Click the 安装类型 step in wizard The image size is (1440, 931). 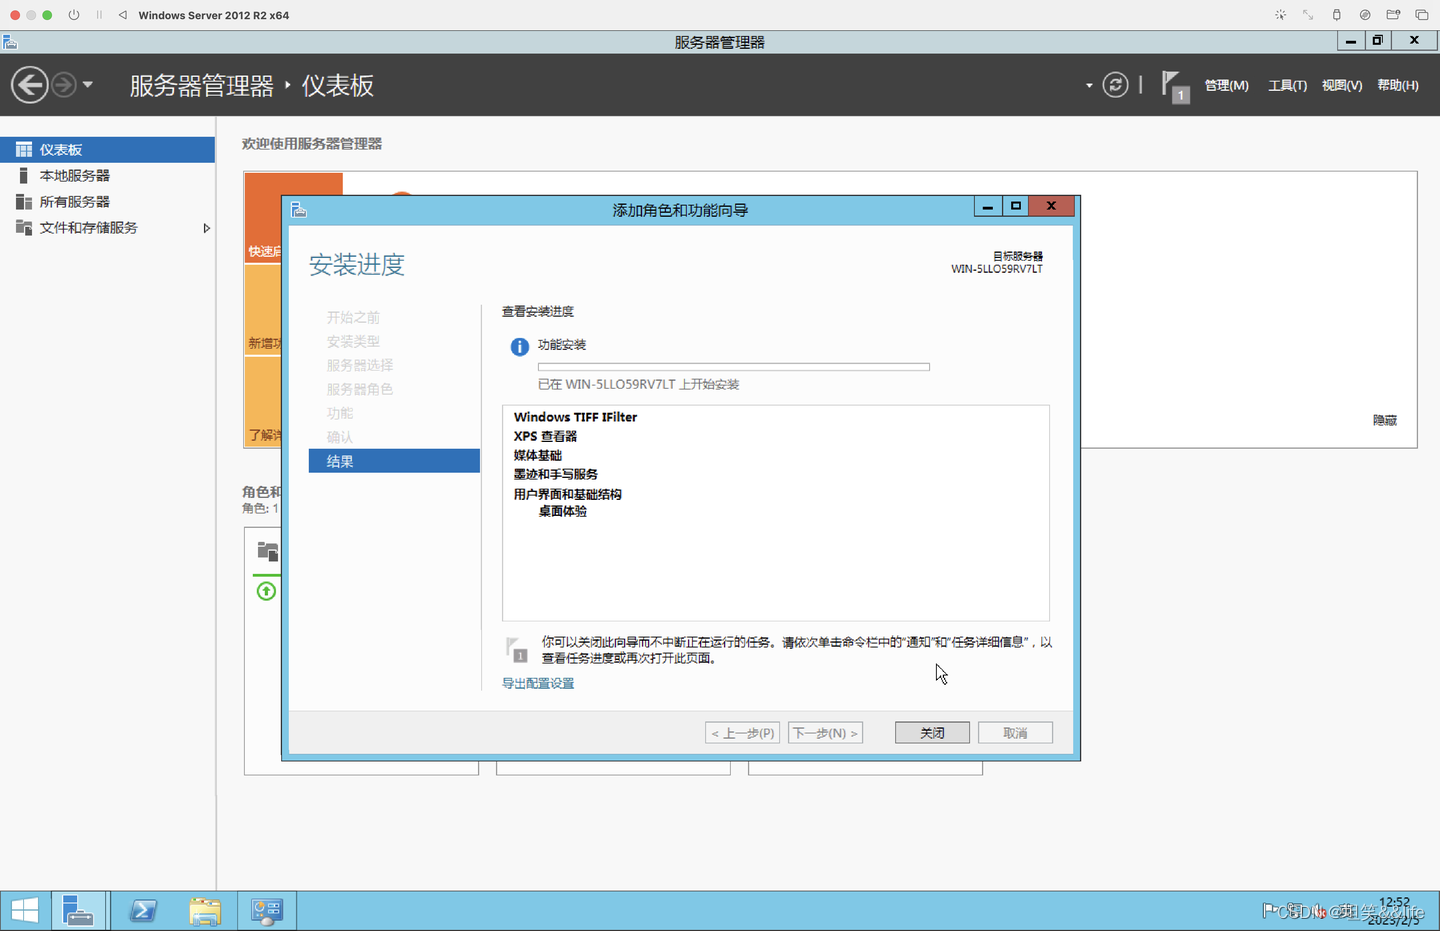tap(353, 341)
